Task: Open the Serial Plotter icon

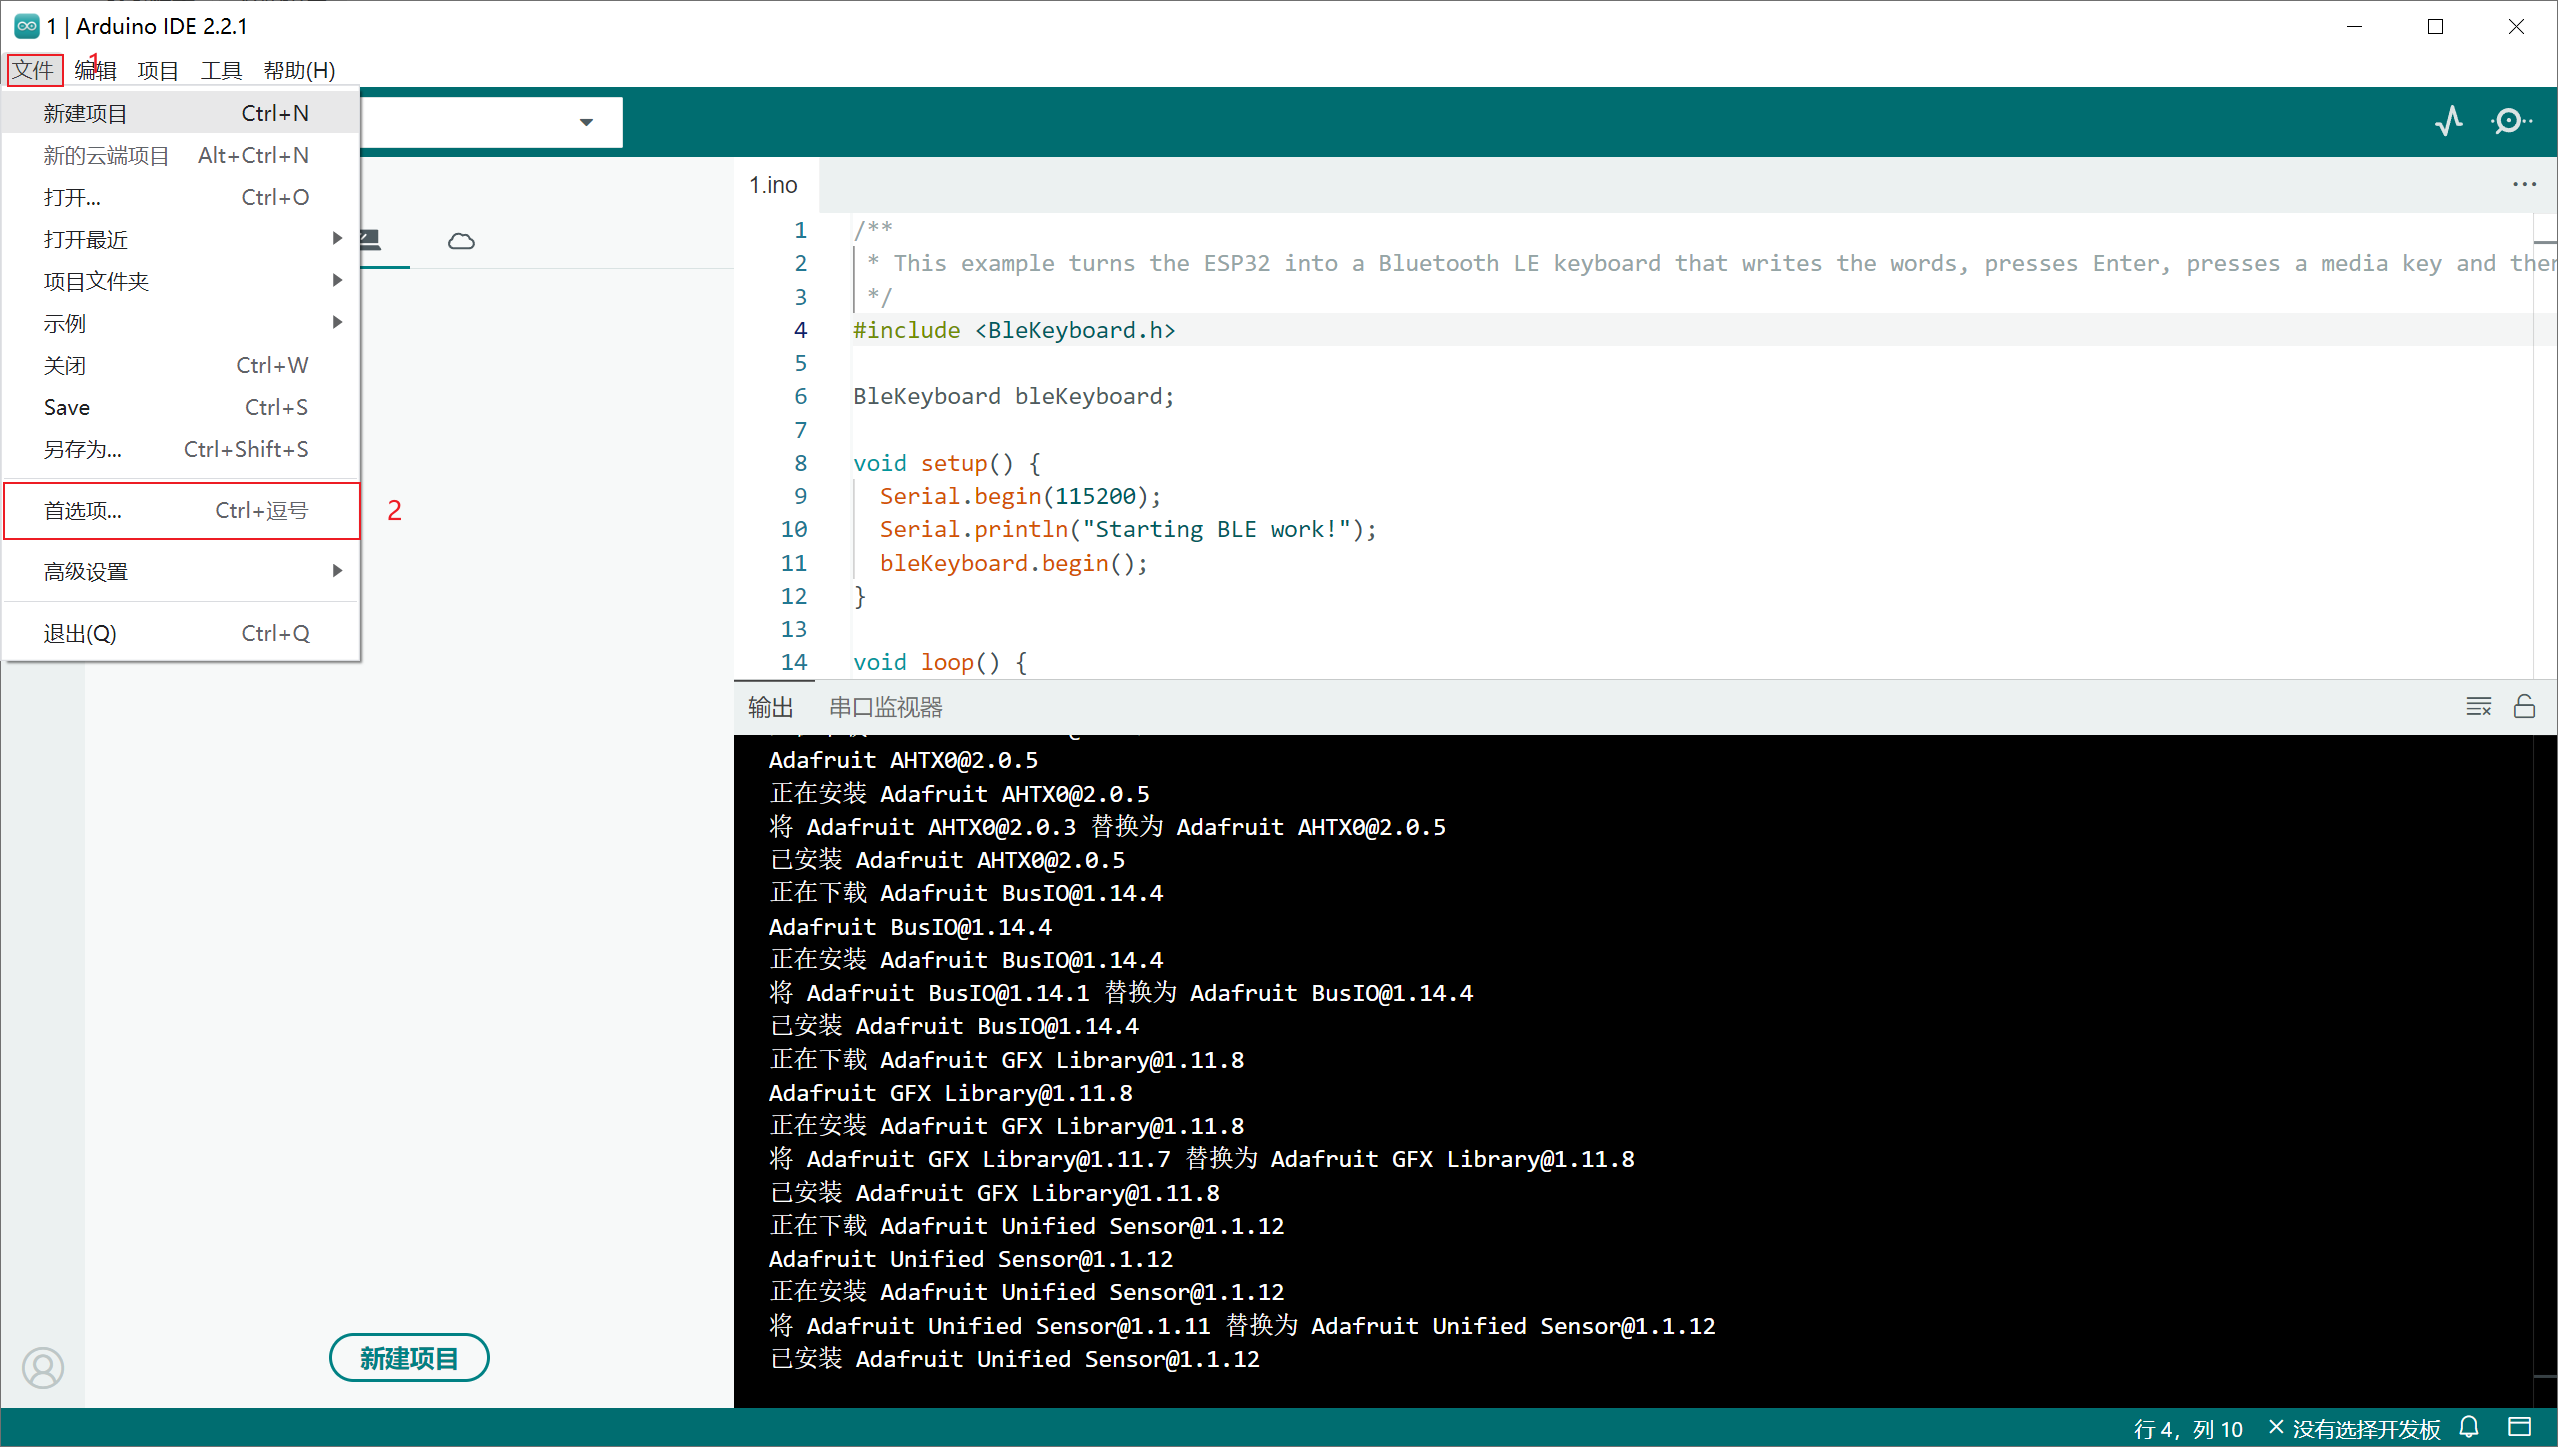Action: [x=2448, y=121]
